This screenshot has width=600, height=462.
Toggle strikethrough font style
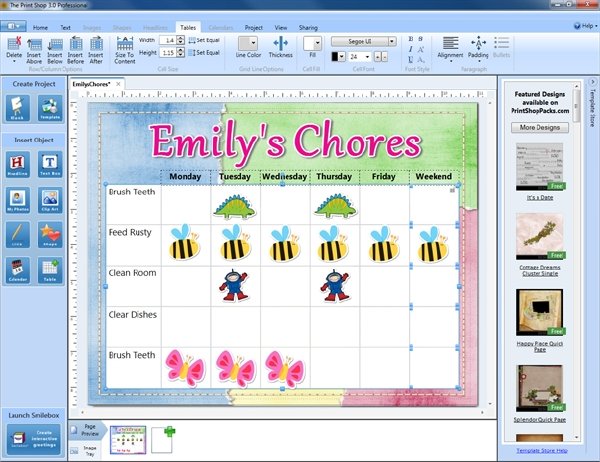[421, 39]
